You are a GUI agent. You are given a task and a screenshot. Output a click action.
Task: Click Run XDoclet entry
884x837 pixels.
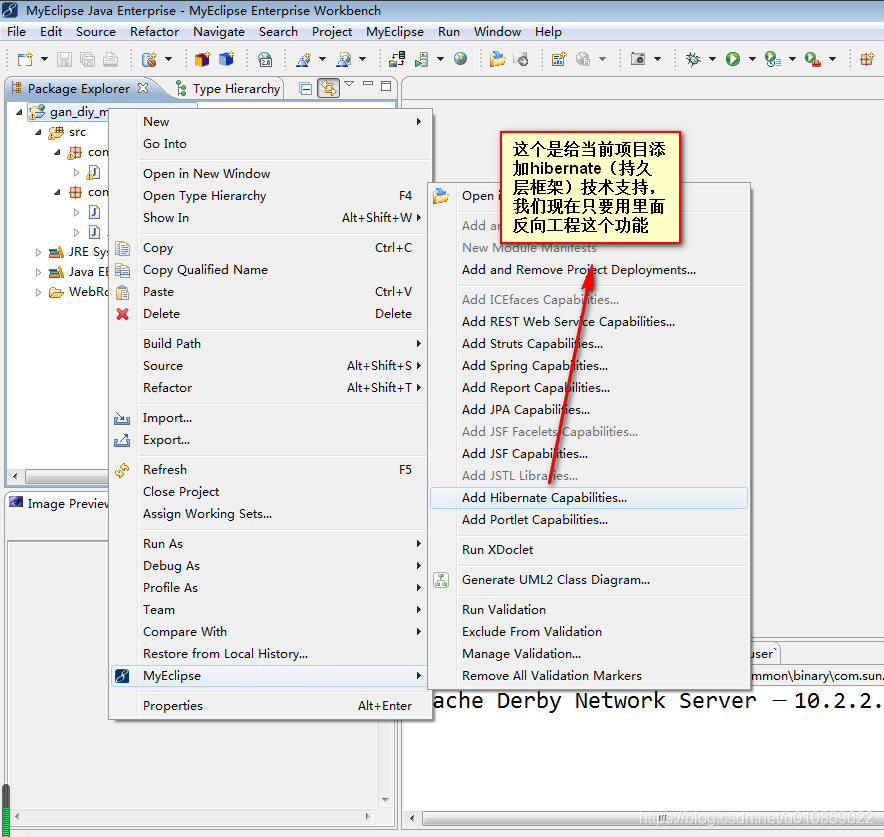pyautogui.click(x=589, y=550)
